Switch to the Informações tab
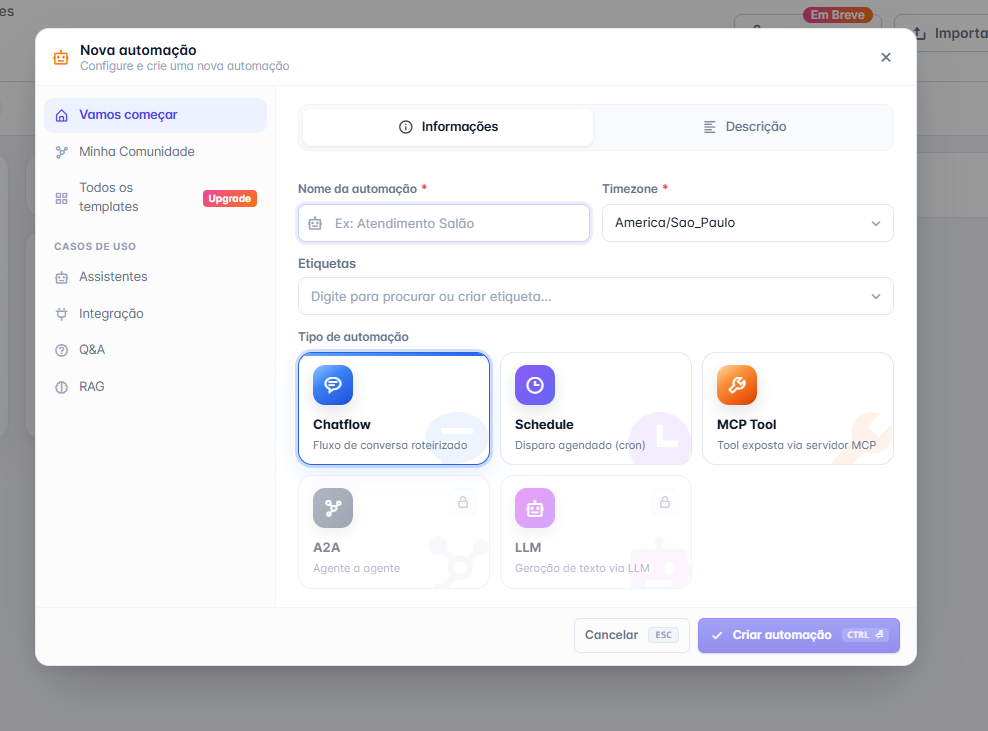 click(x=448, y=127)
